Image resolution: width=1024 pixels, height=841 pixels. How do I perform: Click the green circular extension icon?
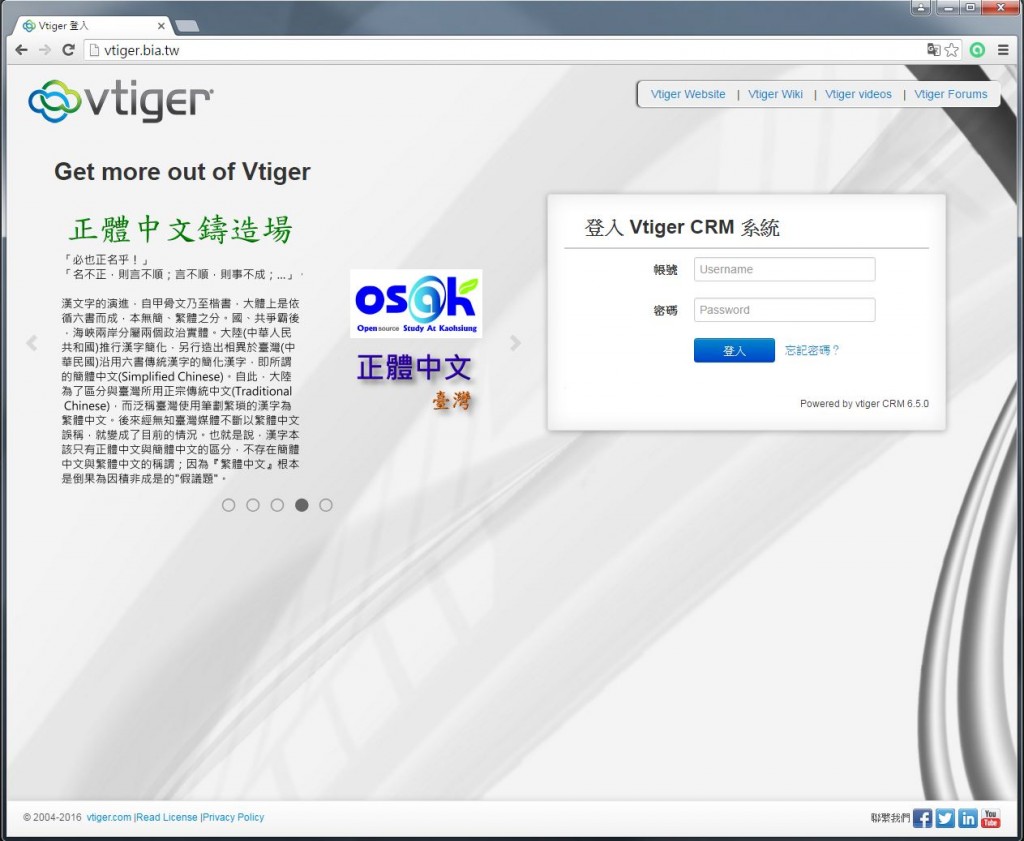(x=977, y=50)
